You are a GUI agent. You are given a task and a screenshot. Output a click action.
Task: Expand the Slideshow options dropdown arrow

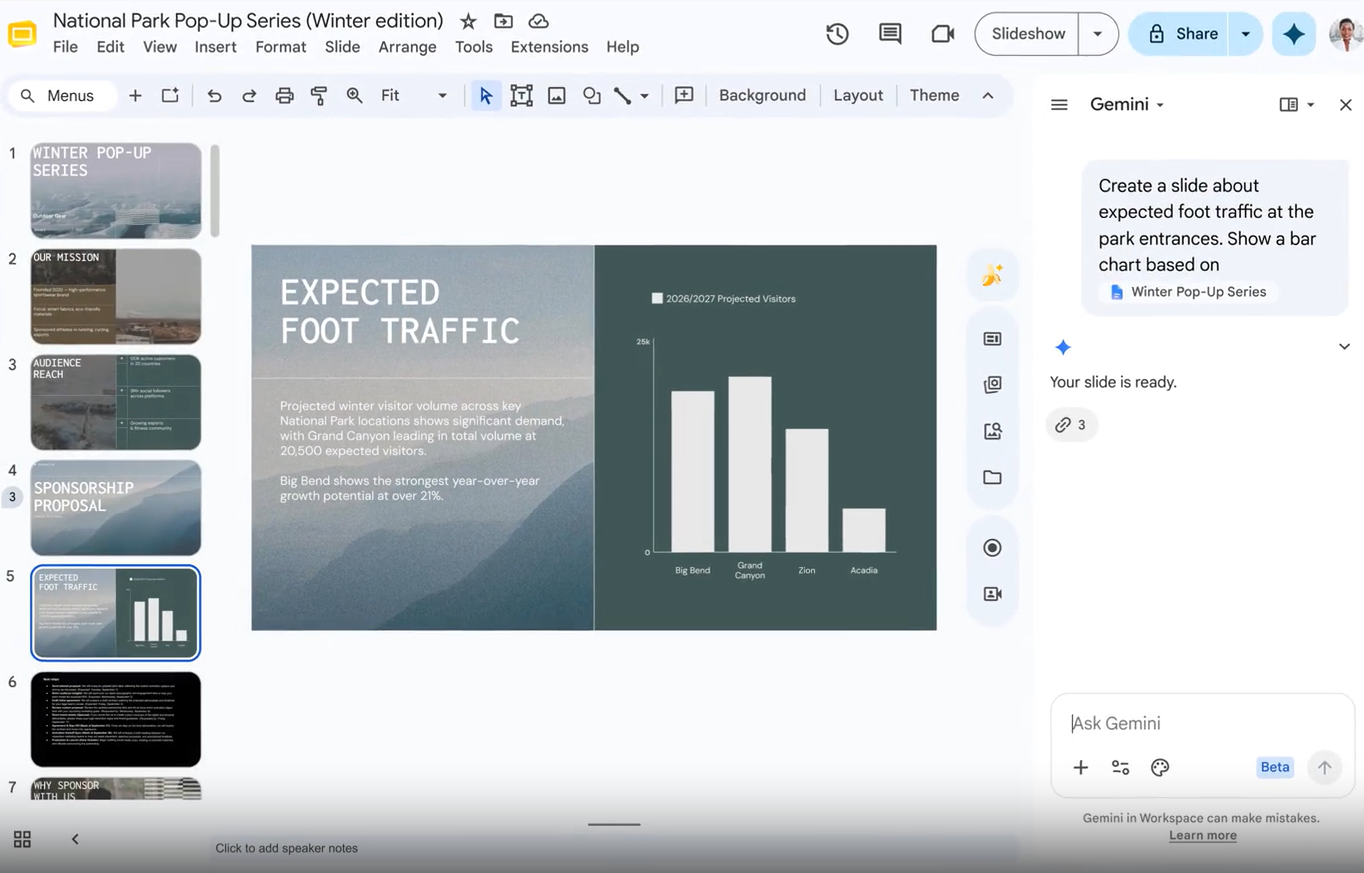click(1098, 34)
